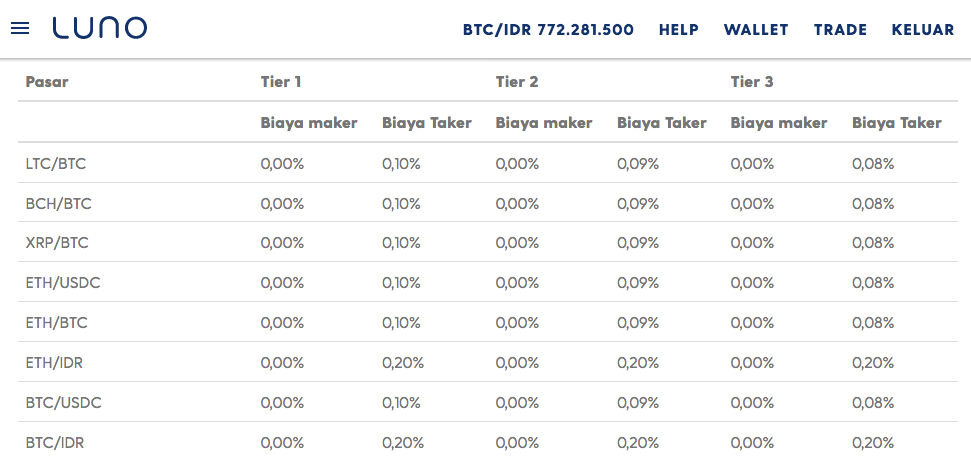Click the ETH/IDR pair cell

[54, 363]
